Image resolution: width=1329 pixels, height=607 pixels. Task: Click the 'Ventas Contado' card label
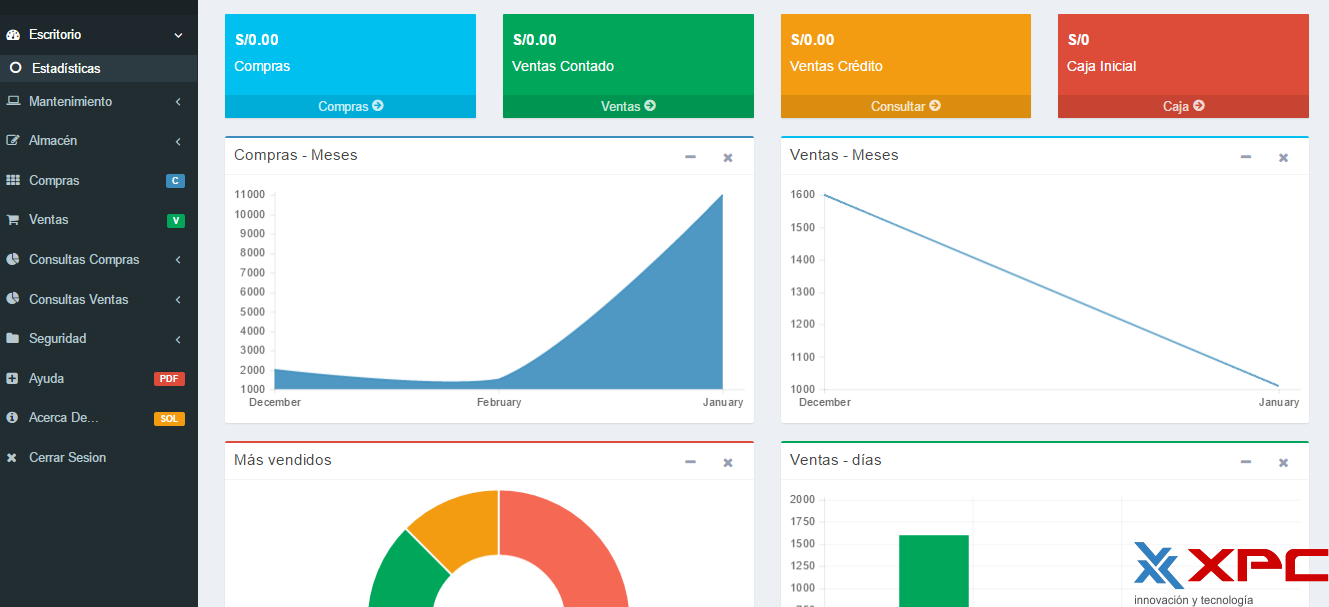click(x=563, y=66)
